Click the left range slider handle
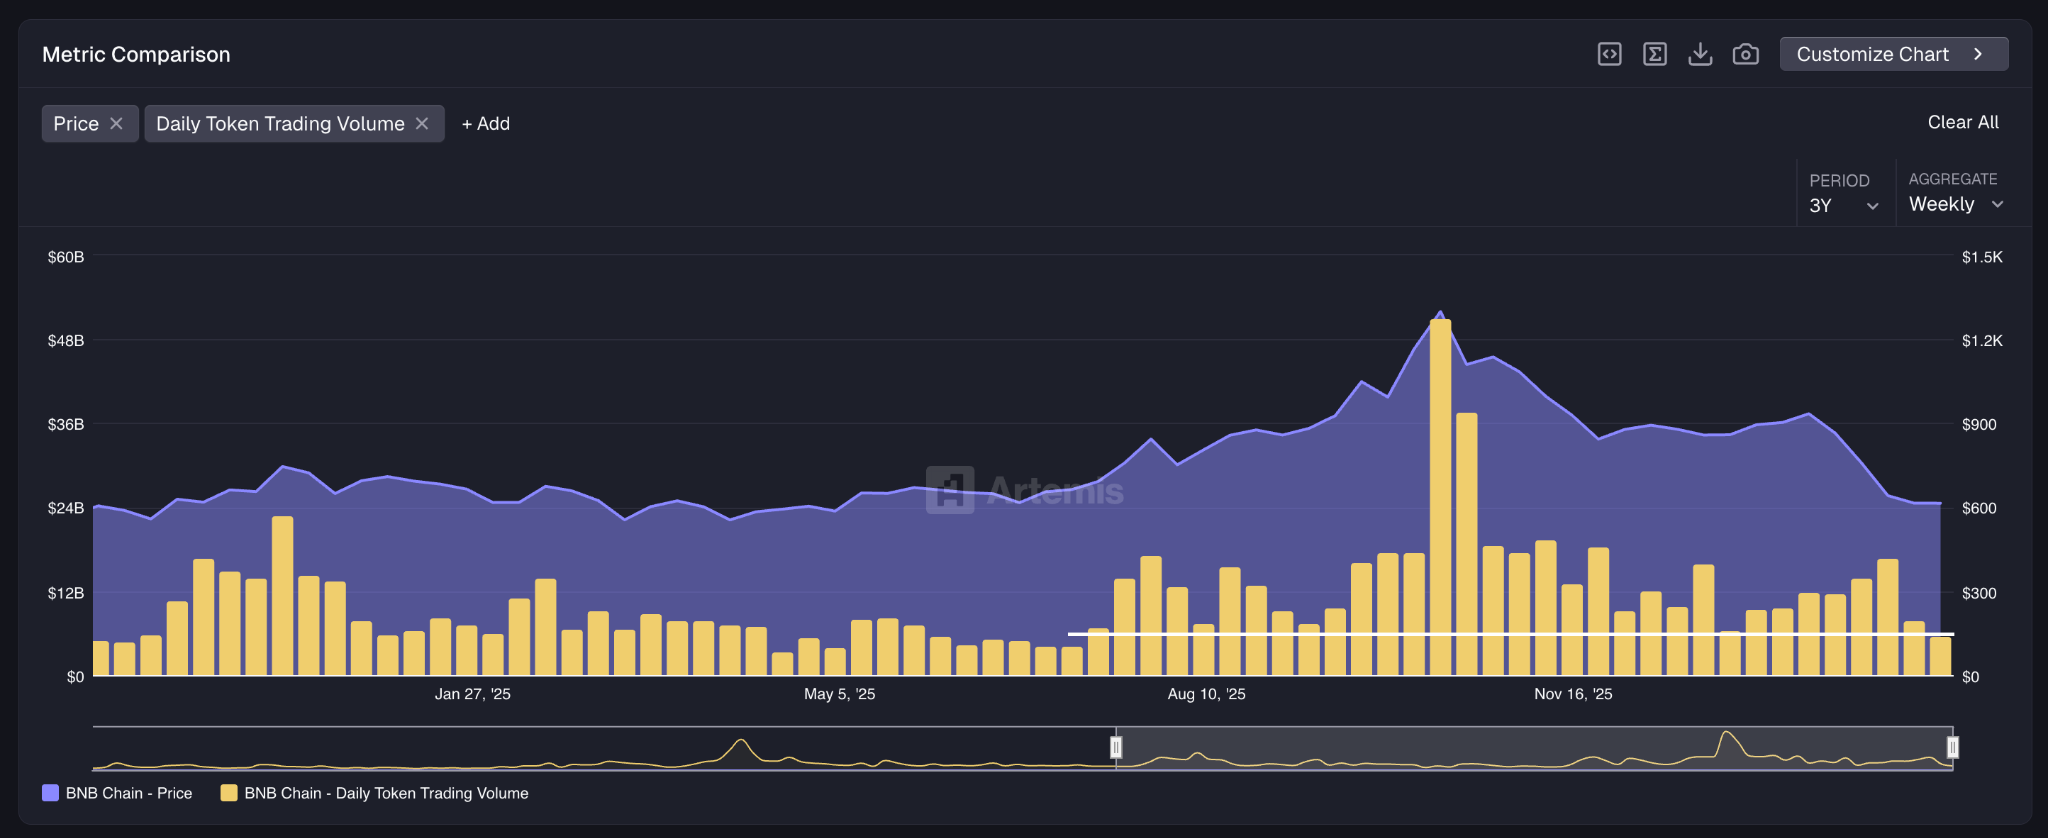Viewport: 2048px width, 838px height. (x=1116, y=747)
